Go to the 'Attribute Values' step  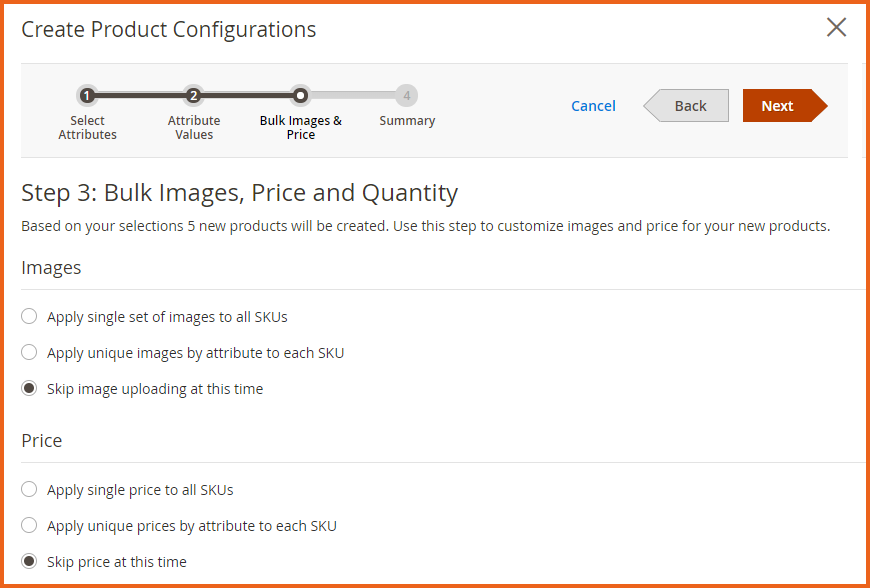(193, 127)
